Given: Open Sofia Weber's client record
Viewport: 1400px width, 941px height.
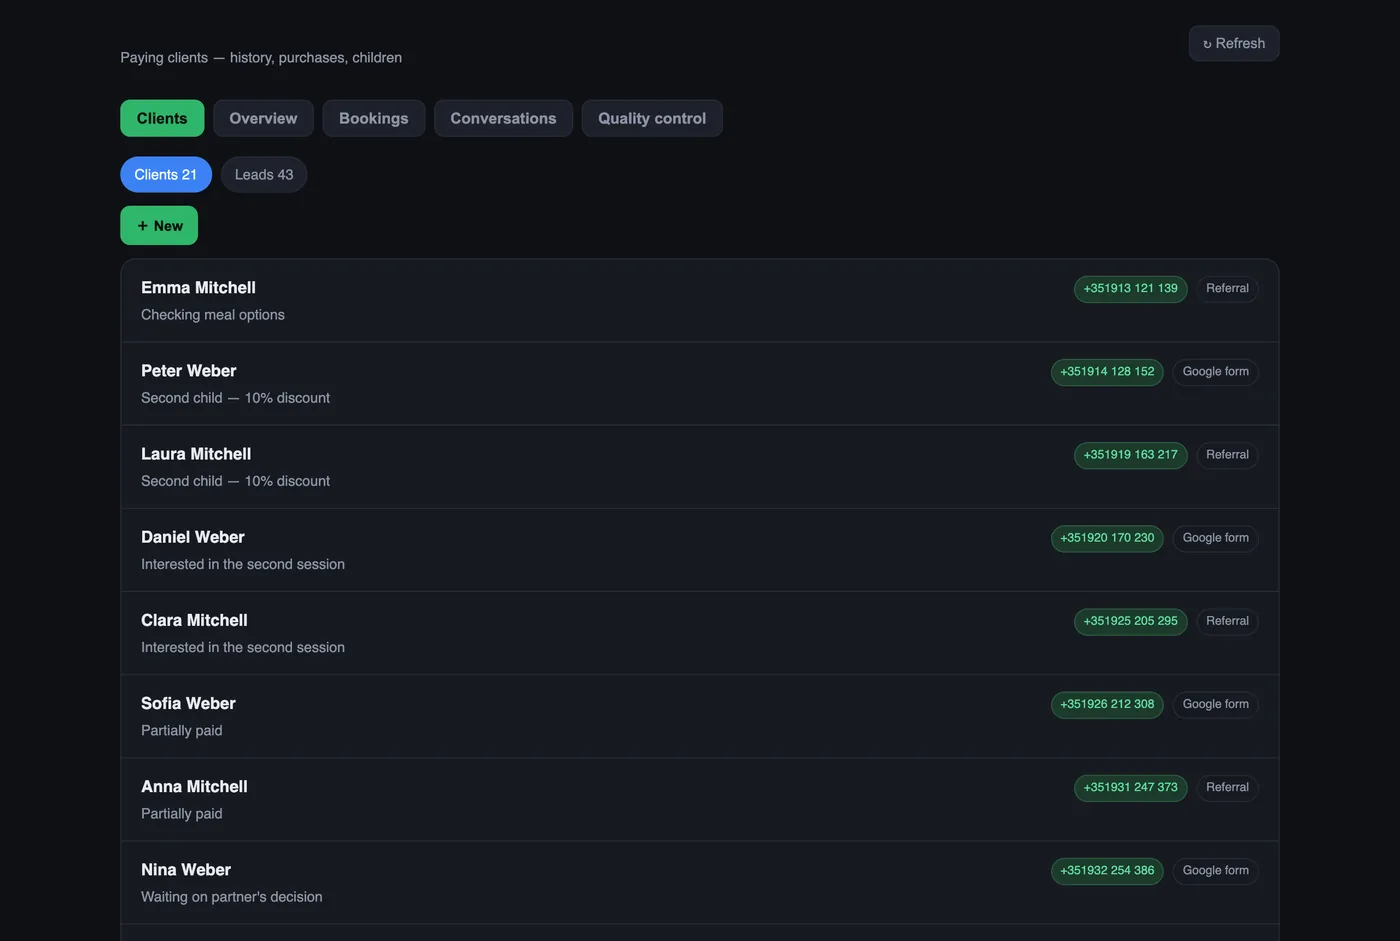Looking at the screenshot, I should click(699, 716).
